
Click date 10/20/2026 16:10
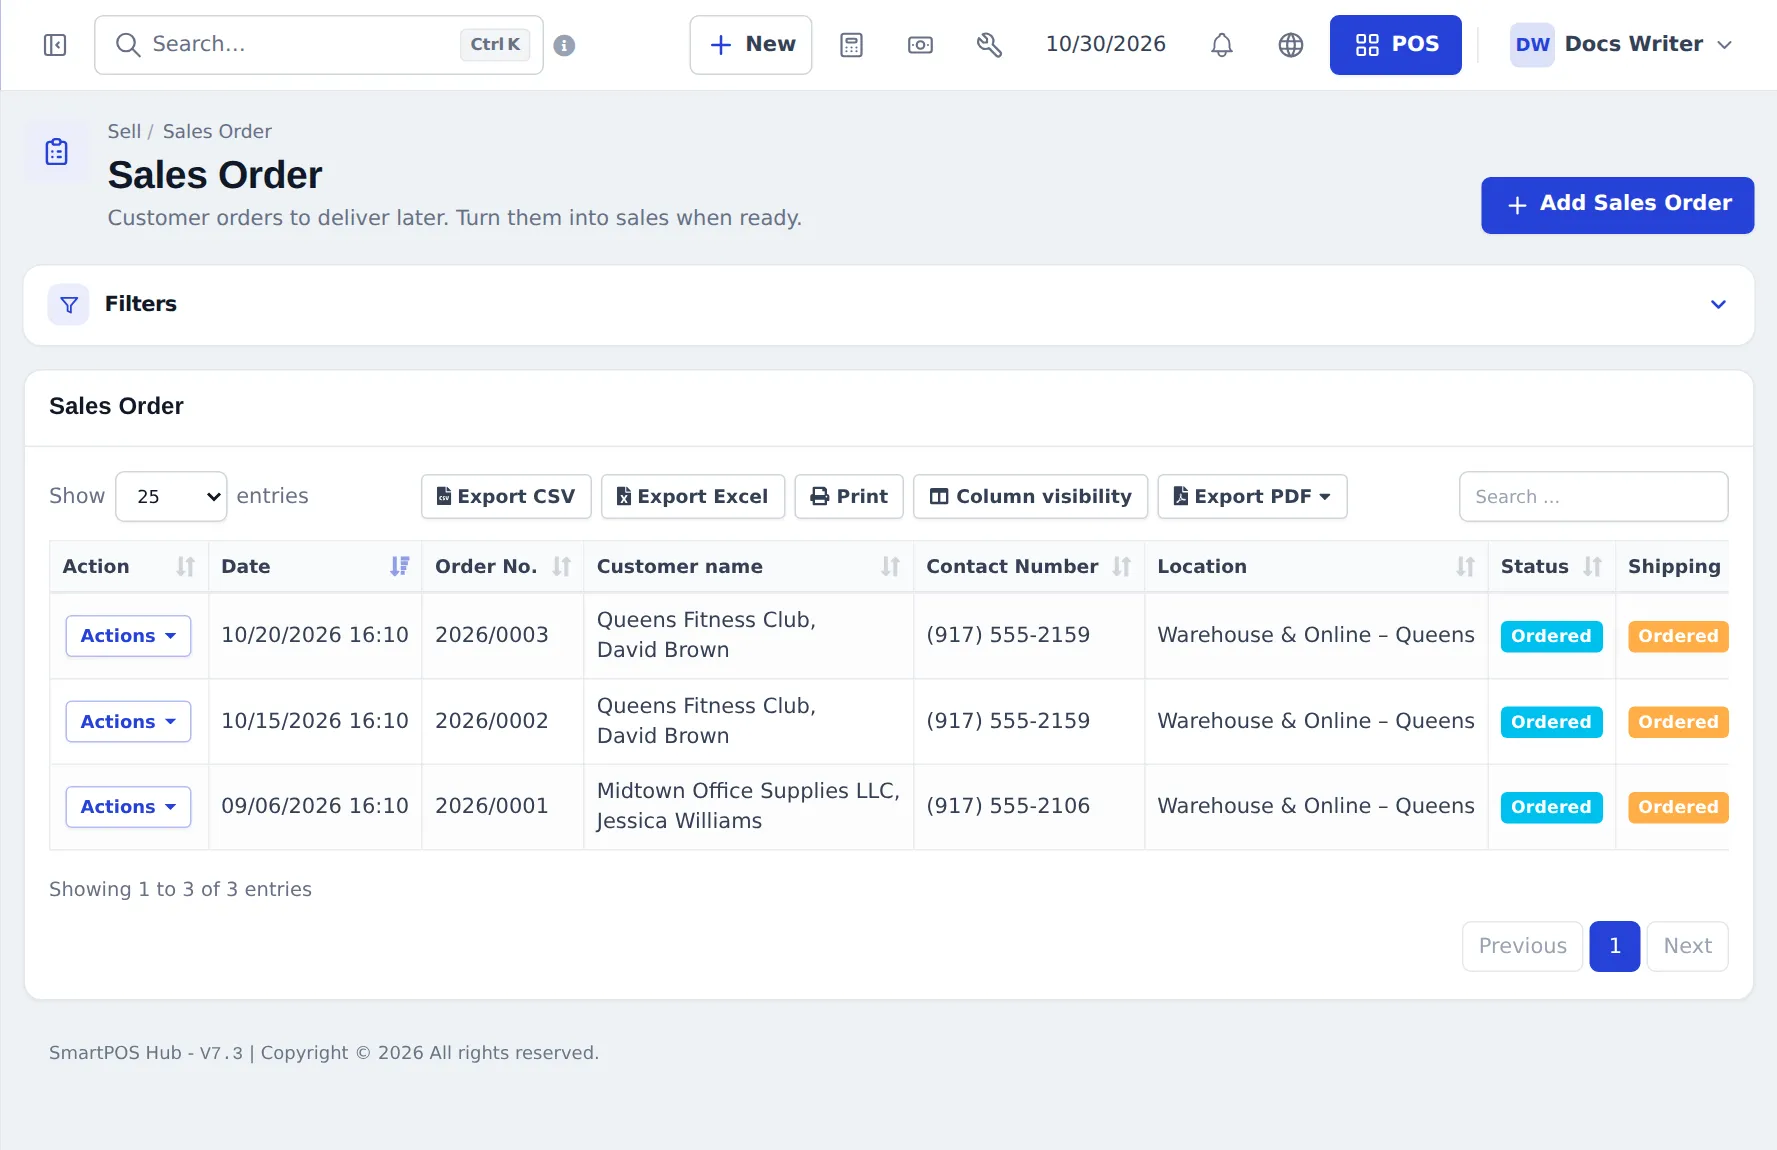click(x=315, y=636)
